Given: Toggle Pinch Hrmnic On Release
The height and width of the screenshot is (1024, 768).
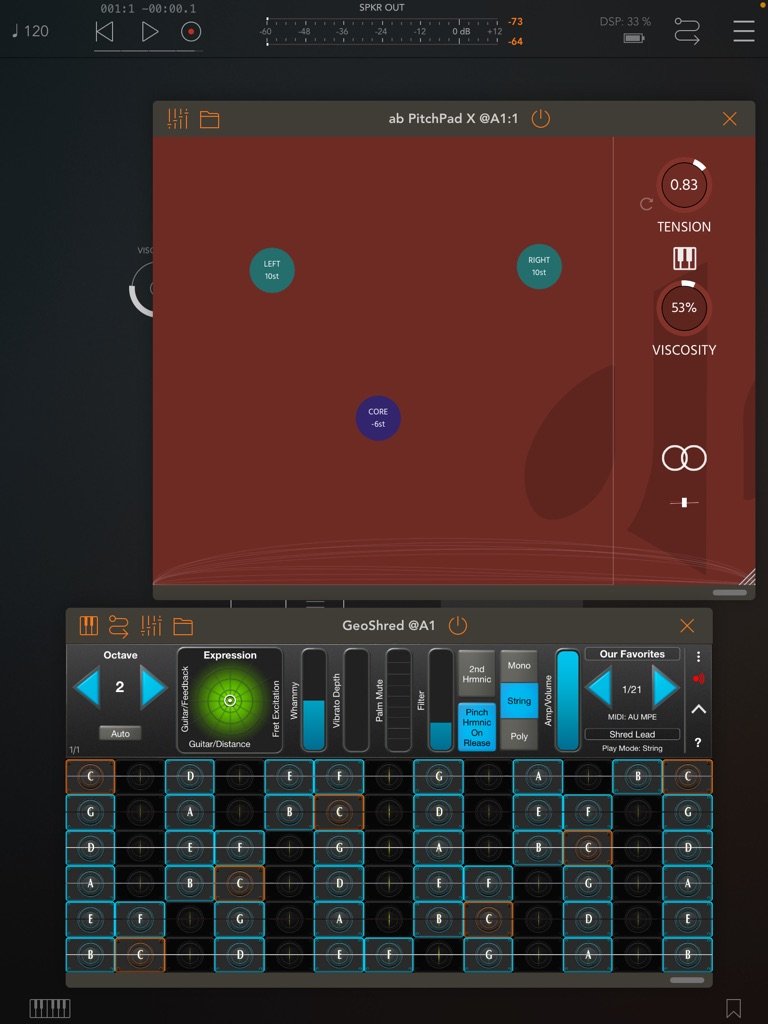Looking at the screenshot, I should [477, 727].
